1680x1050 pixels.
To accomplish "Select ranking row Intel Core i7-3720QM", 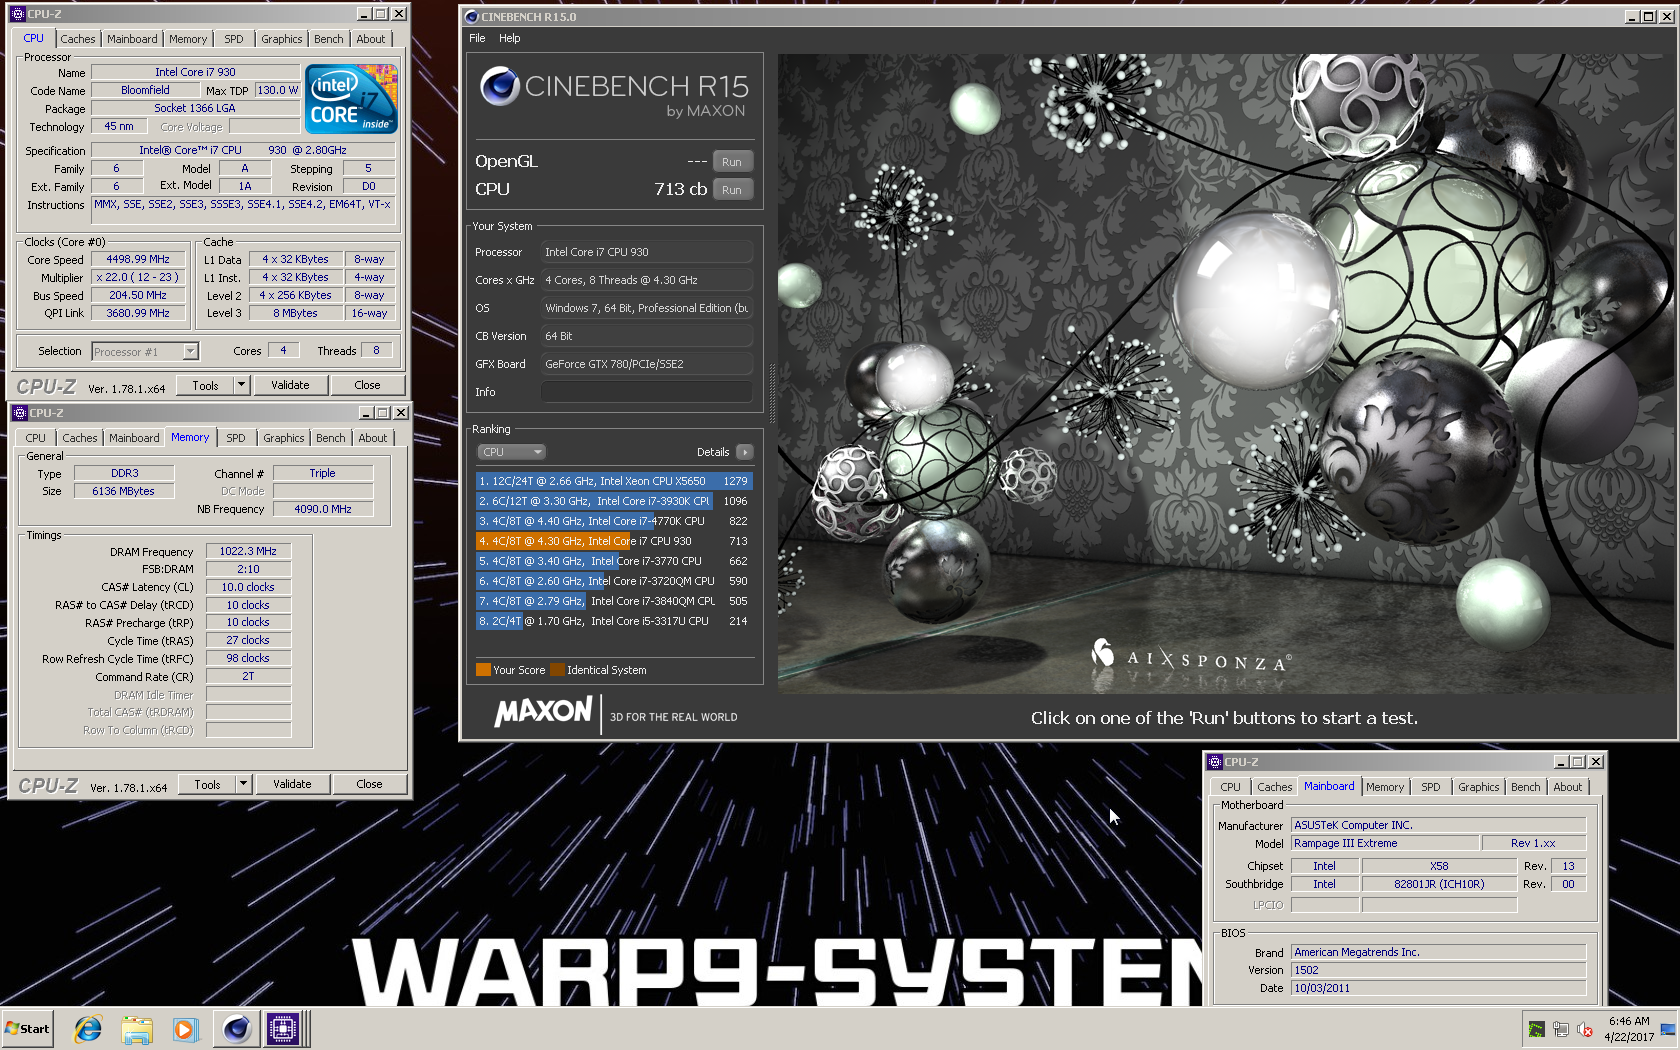I will (614, 581).
